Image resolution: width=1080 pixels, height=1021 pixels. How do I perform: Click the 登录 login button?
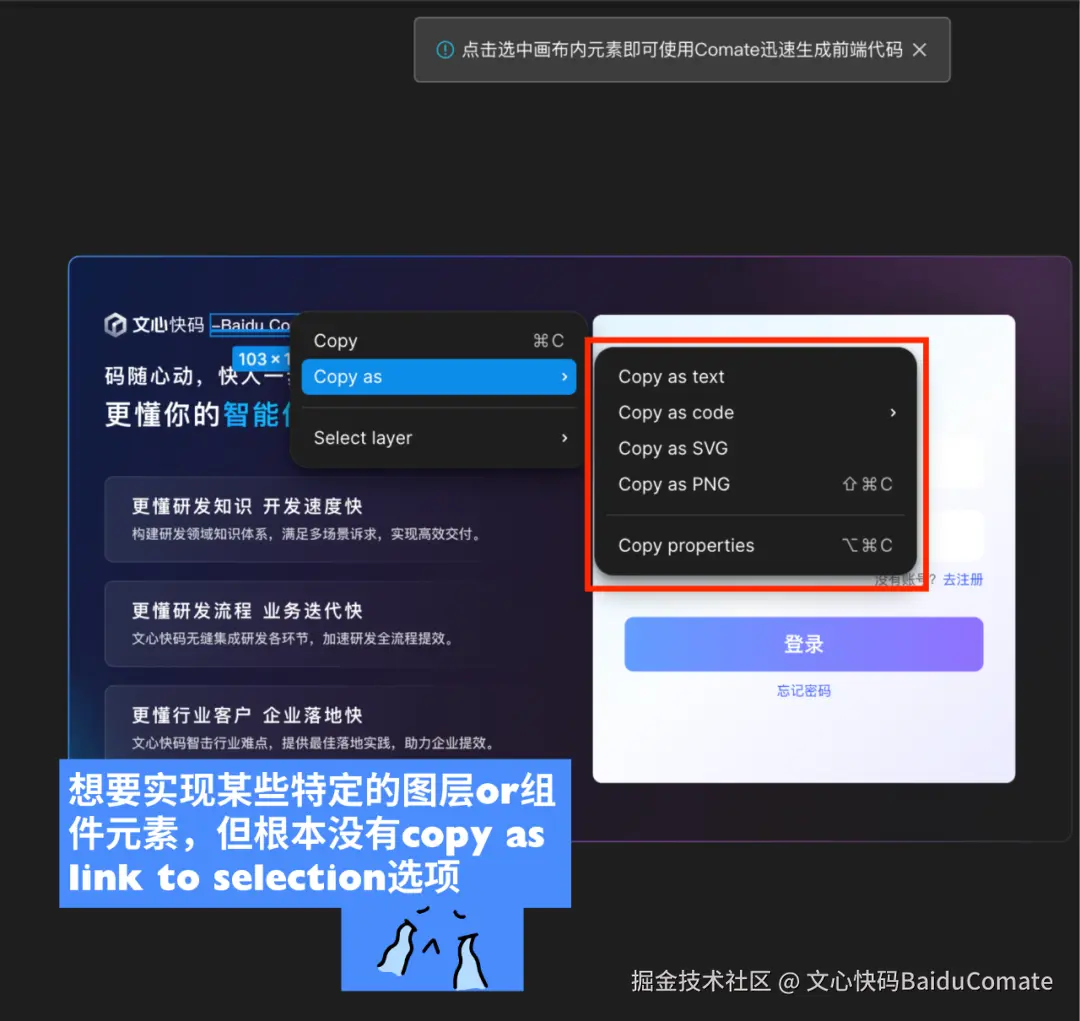coord(804,644)
